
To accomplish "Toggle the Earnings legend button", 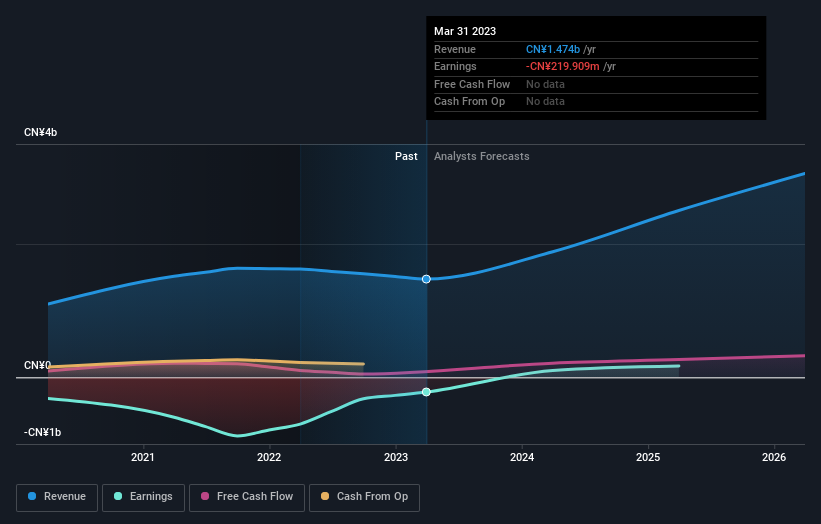I will point(143,497).
